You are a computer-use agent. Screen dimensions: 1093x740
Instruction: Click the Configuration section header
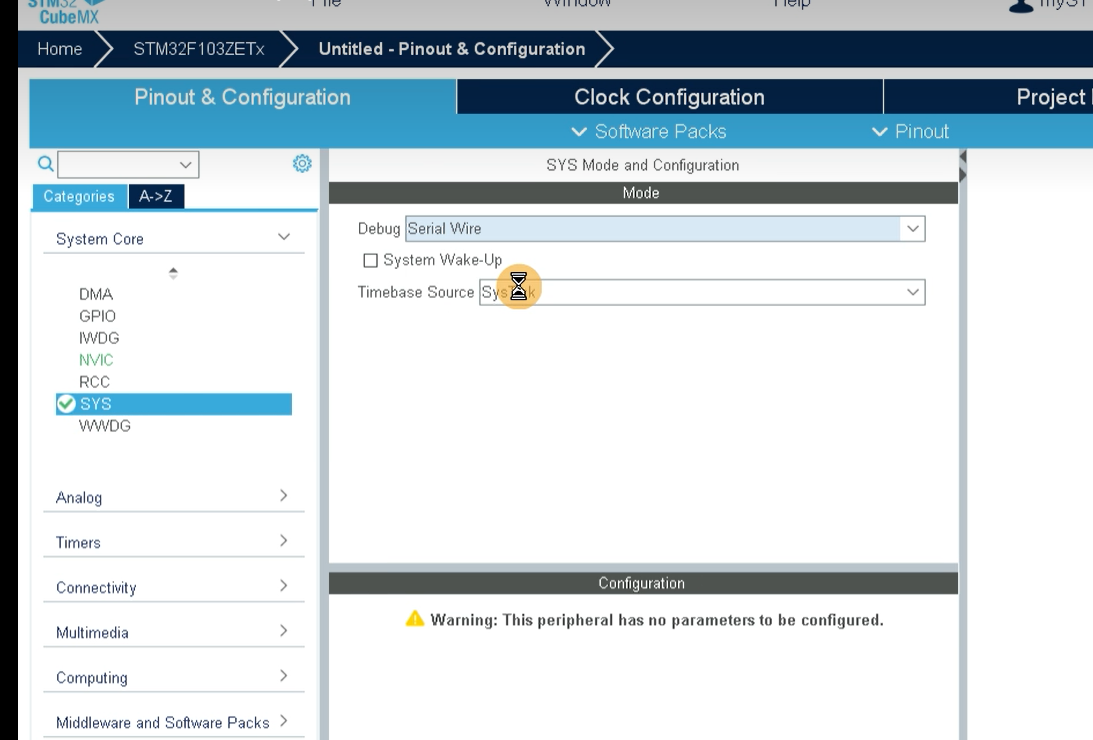(x=643, y=583)
